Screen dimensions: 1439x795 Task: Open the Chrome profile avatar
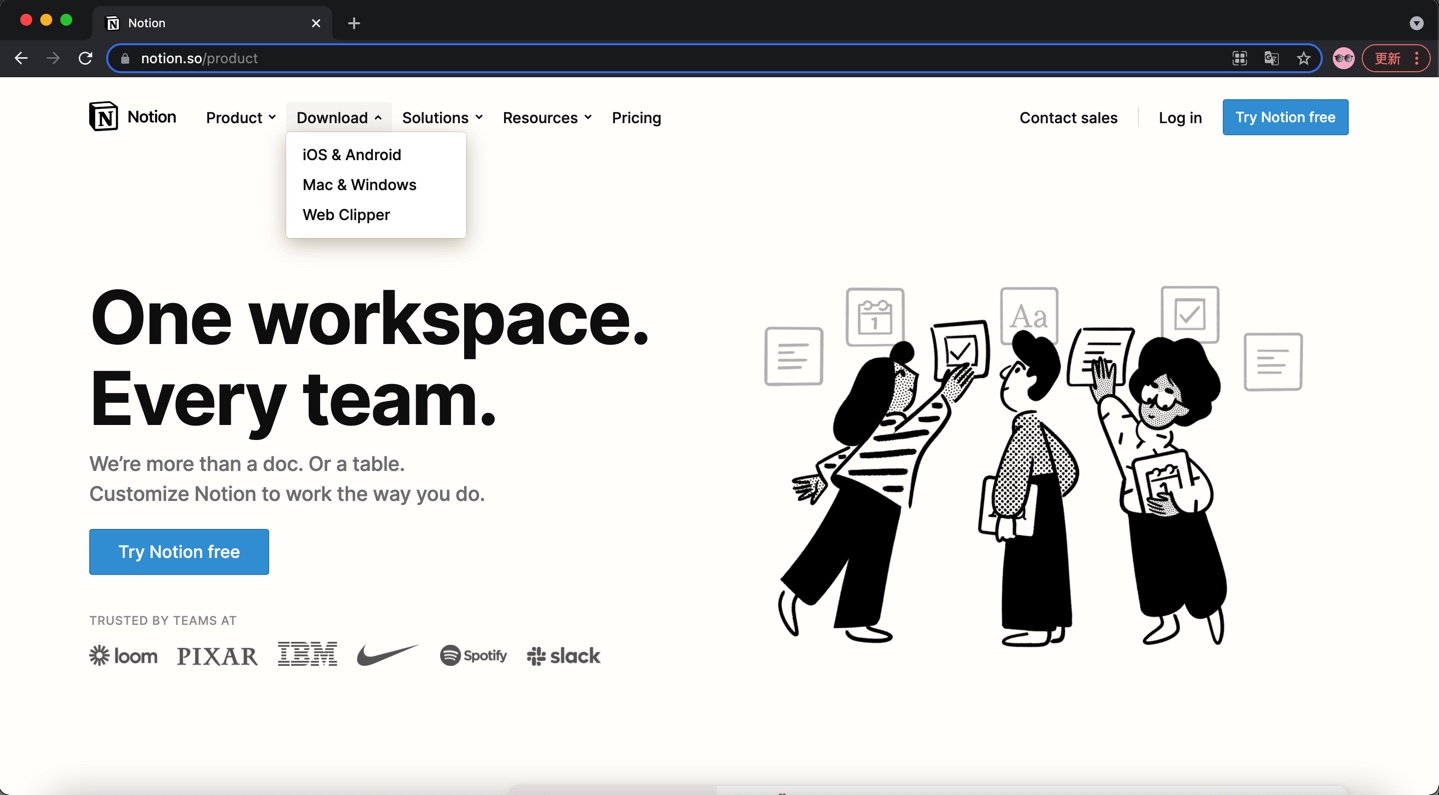[1344, 58]
